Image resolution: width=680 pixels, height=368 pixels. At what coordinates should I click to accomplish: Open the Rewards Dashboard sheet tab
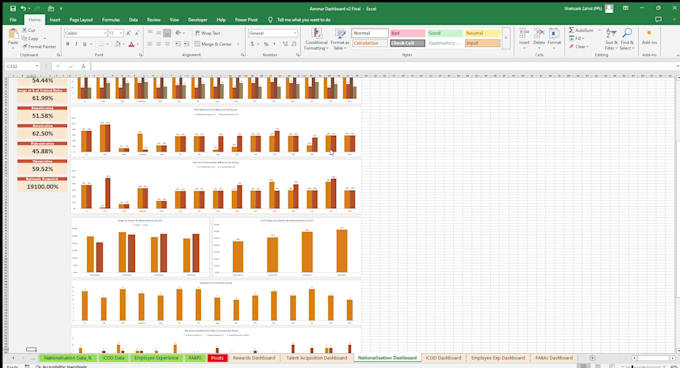point(254,358)
